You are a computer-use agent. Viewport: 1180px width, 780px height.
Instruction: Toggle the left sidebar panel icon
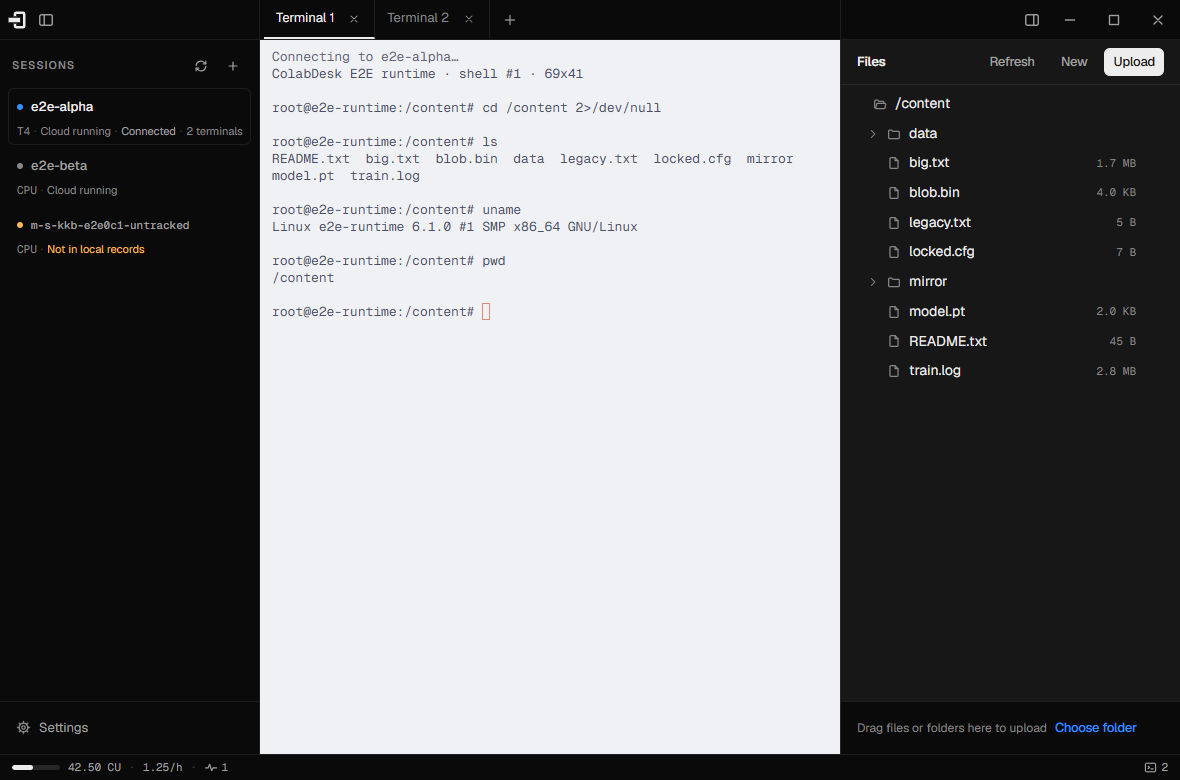[x=46, y=20]
